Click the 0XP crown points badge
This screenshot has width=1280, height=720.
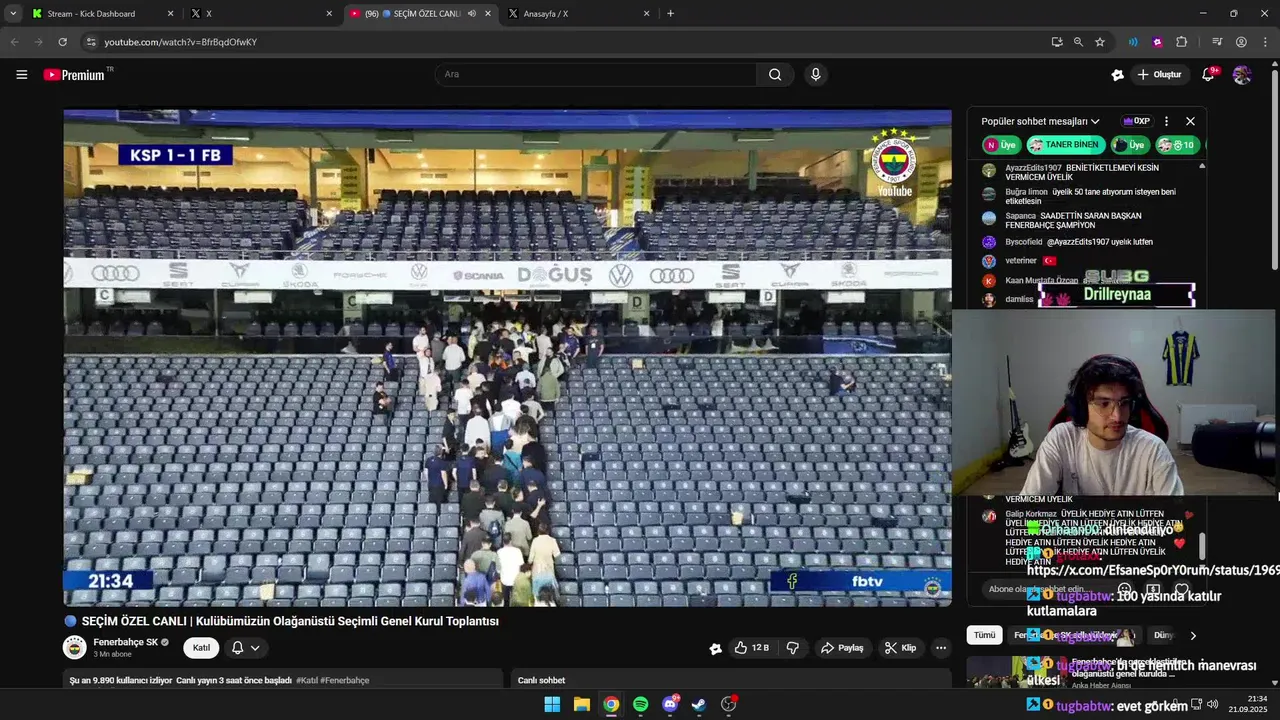click(x=1136, y=121)
